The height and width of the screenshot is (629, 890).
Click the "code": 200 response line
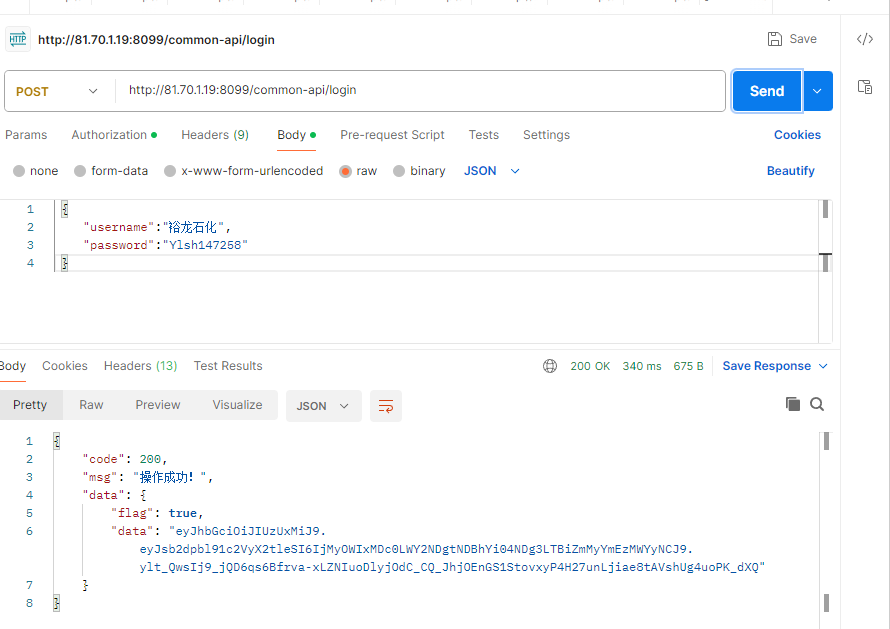pos(125,459)
